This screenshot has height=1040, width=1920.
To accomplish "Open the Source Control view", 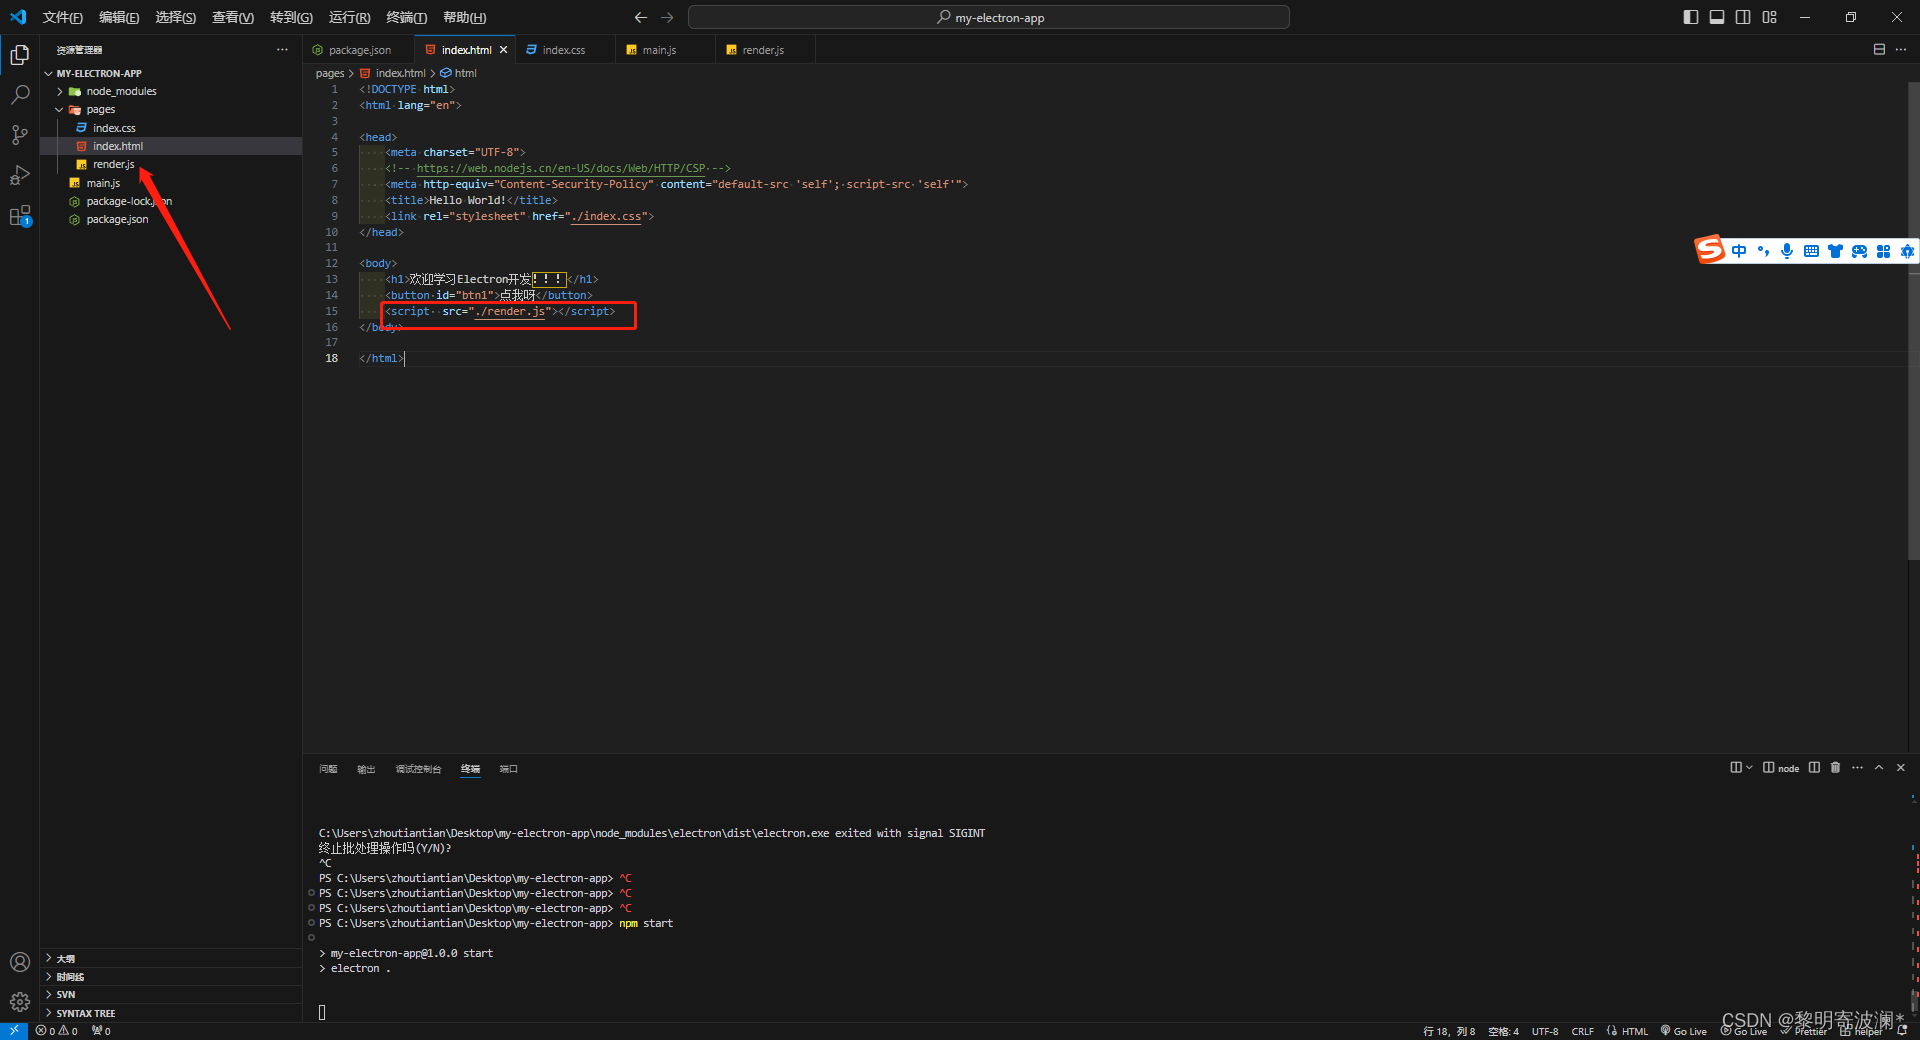I will click(x=19, y=135).
